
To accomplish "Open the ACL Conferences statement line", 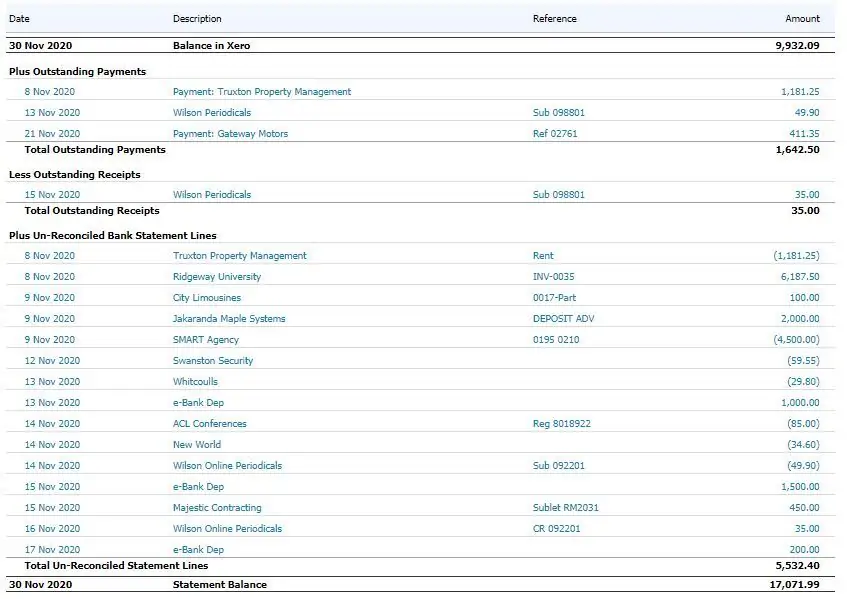I will [x=210, y=425].
